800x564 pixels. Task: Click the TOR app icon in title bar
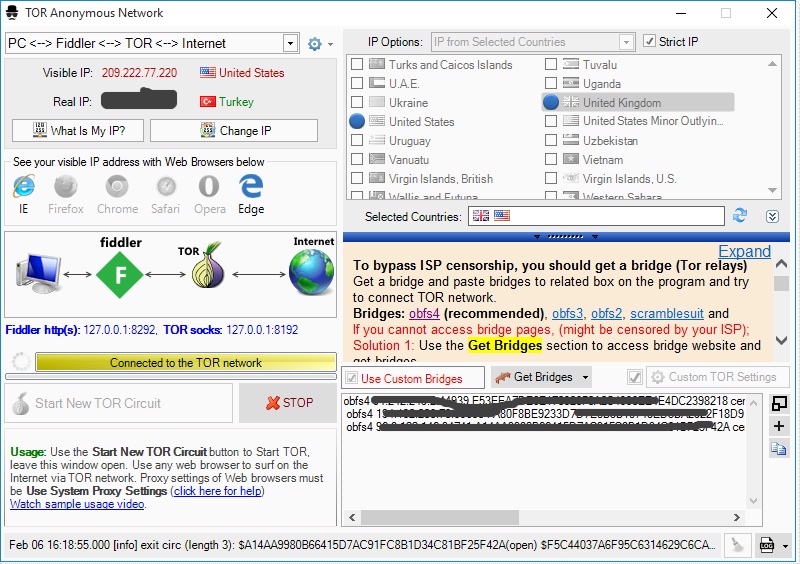12,13
